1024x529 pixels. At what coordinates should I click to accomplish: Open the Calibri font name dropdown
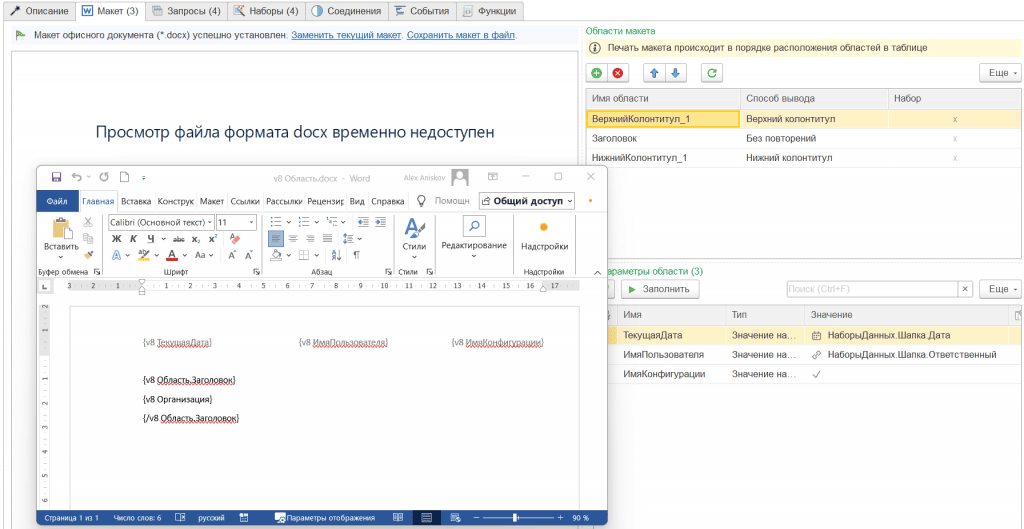tap(210, 222)
